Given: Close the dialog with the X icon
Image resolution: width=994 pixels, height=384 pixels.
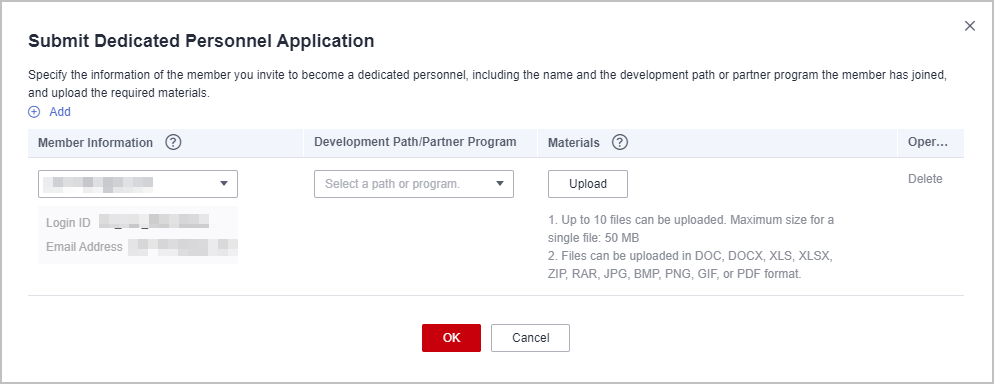Looking at the screenshot, I should tap(969, 26).
